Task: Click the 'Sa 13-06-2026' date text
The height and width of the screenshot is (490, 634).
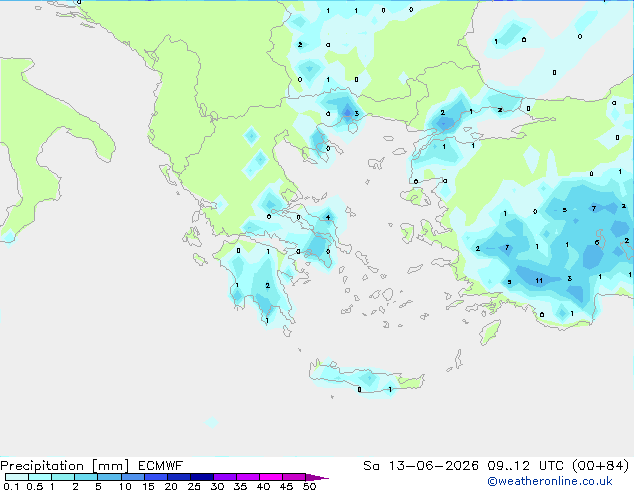Action: point(421,466)
